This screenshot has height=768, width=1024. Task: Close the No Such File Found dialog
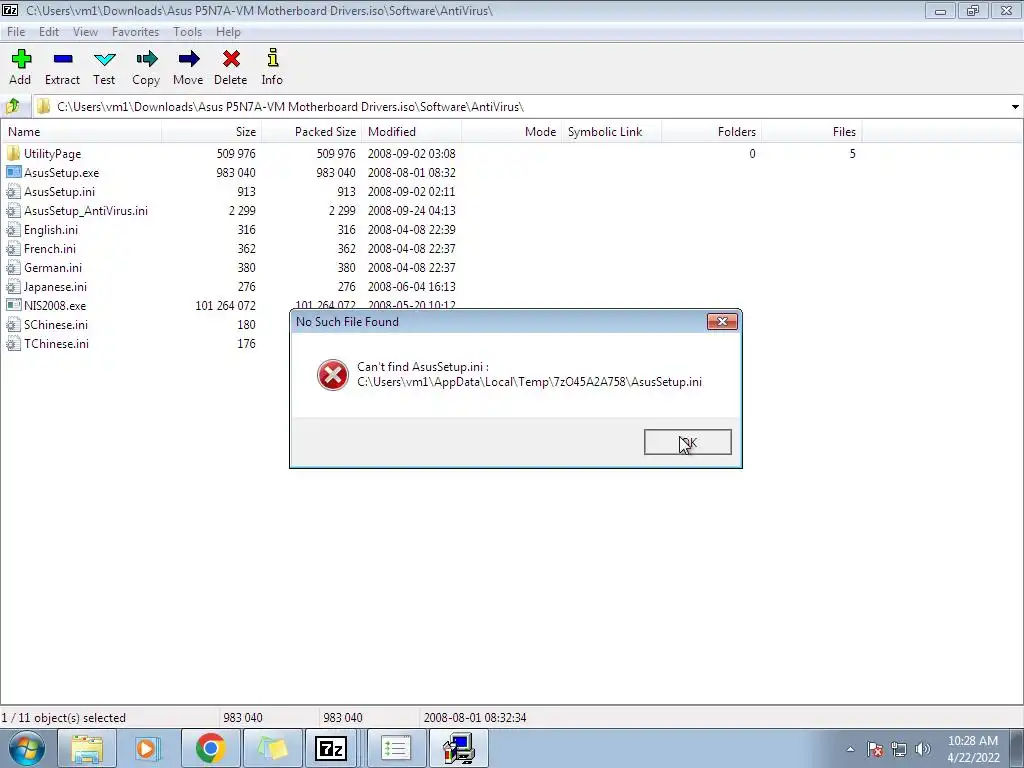722,321
